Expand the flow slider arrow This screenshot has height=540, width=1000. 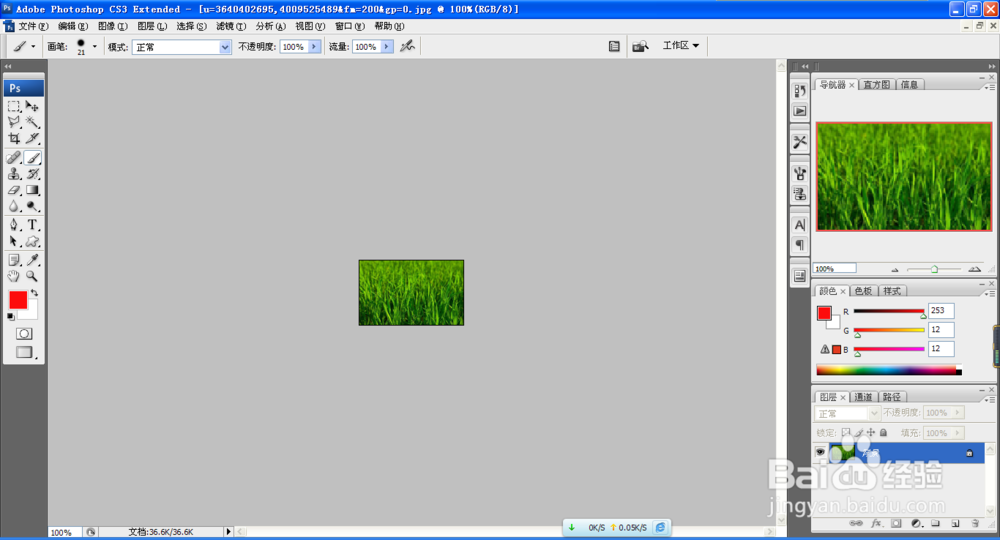386,47
